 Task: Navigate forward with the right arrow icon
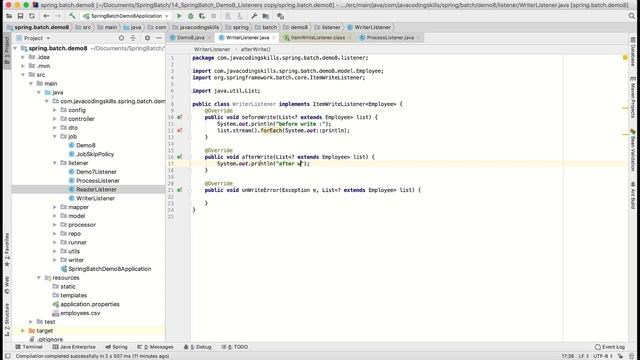(58, 16)
